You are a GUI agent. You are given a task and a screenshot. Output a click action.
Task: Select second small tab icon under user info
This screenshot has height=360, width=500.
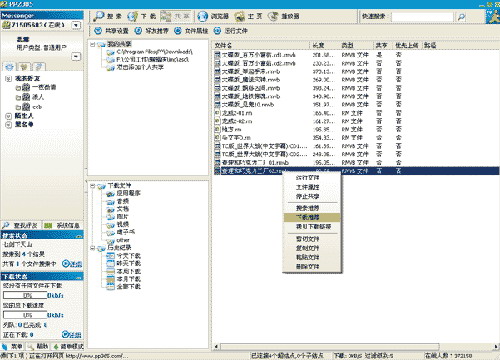[x=24, y=67]
